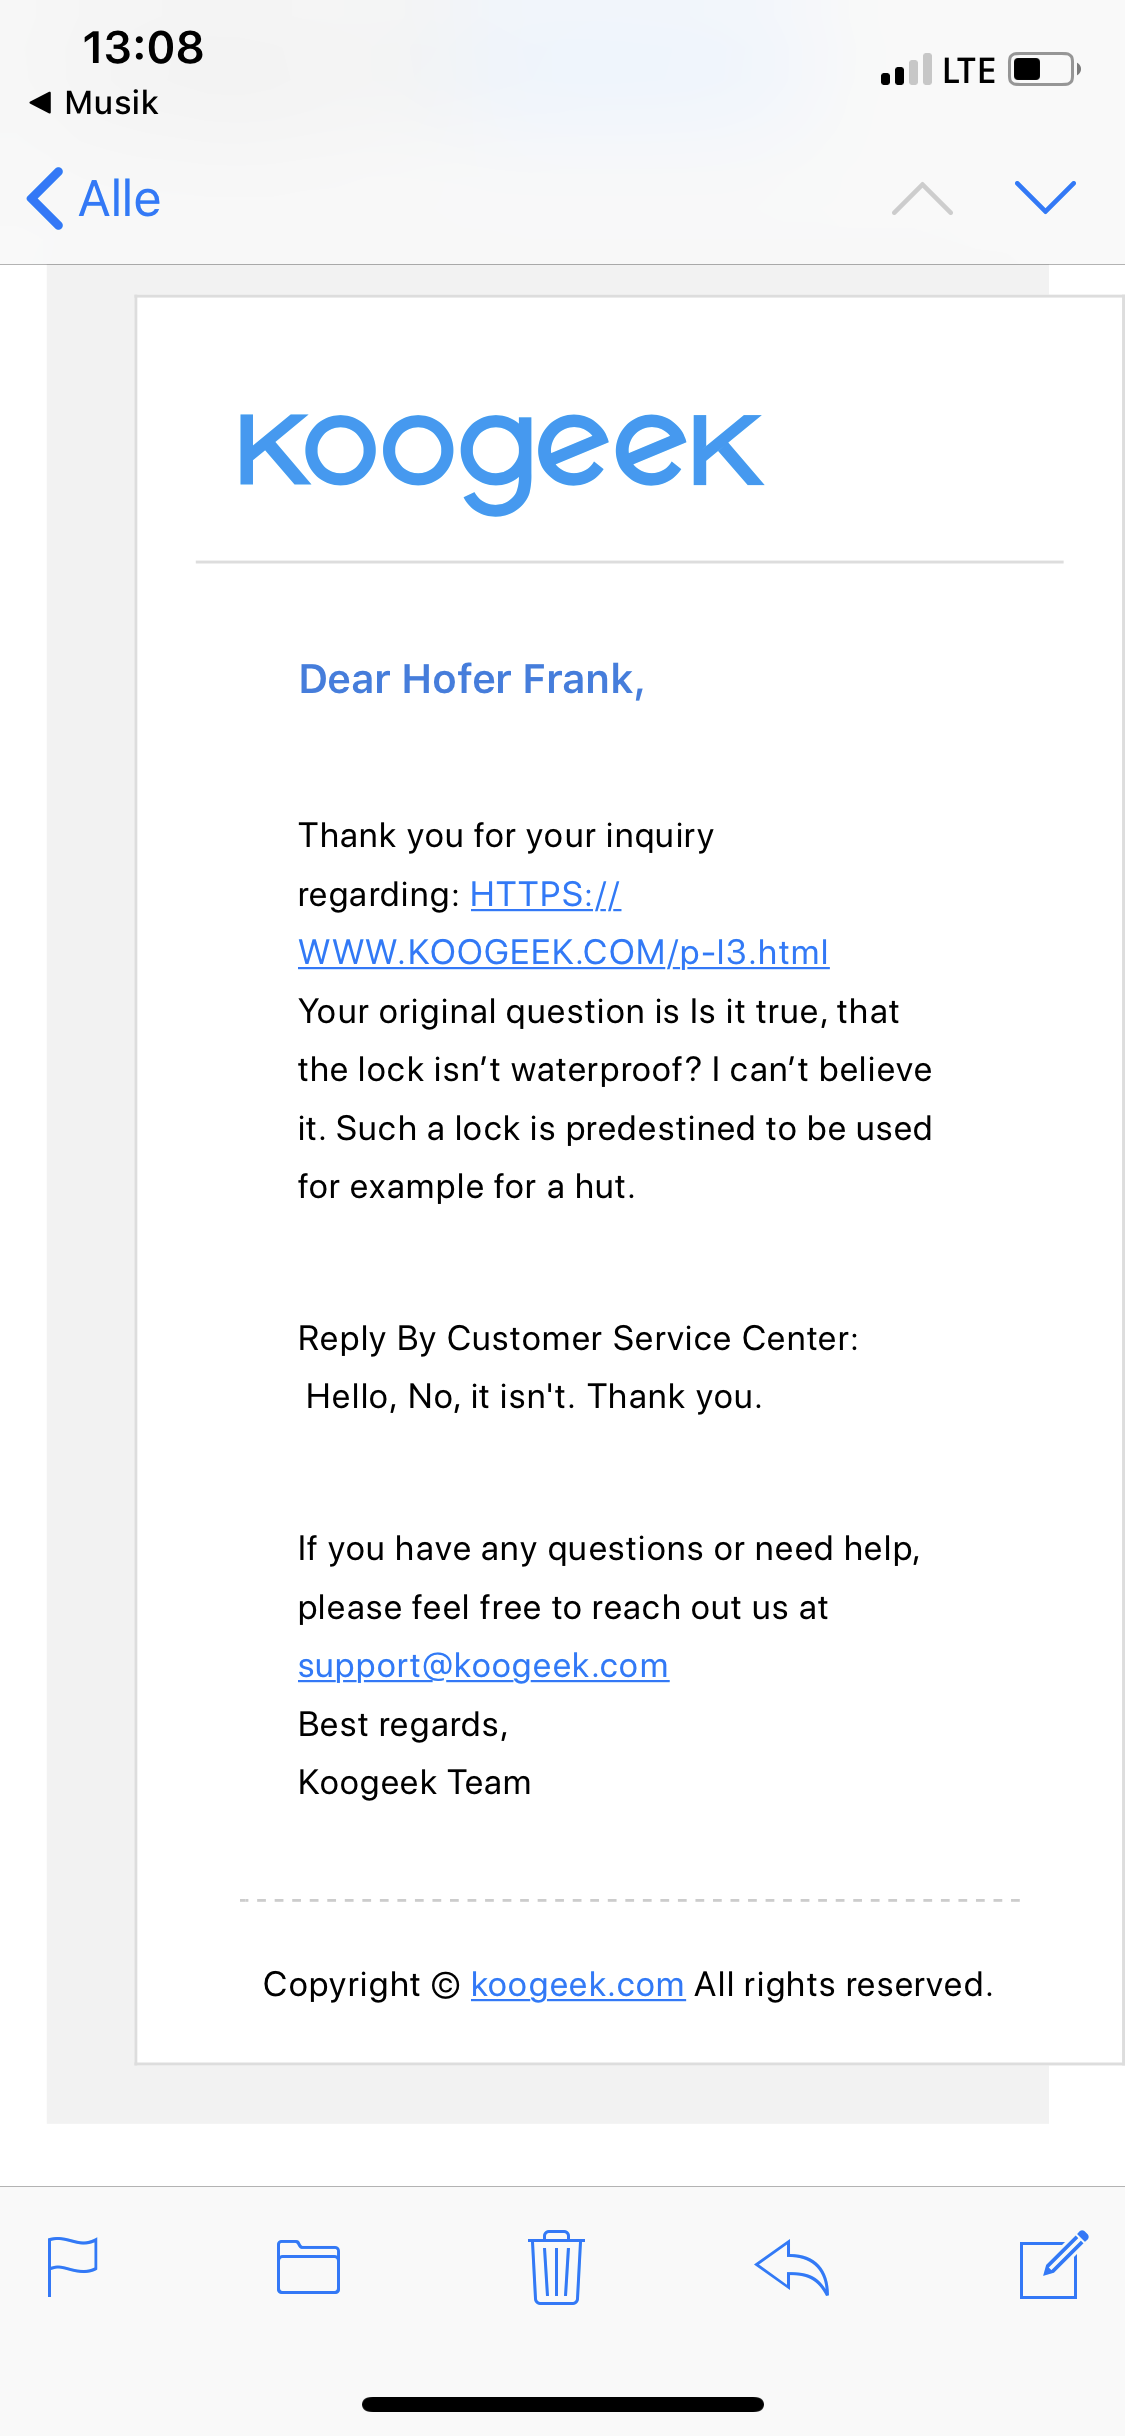Open the koogeek.com copyright link

pos(577,1985)
